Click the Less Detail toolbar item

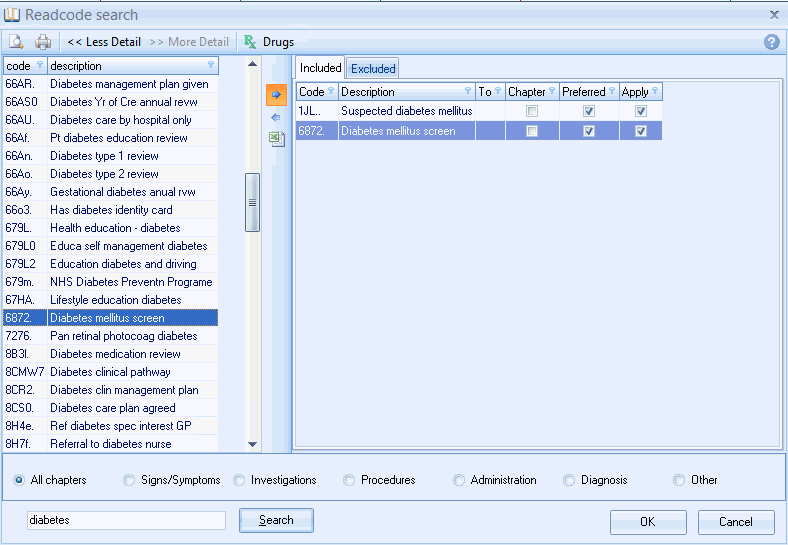point(104,42)
